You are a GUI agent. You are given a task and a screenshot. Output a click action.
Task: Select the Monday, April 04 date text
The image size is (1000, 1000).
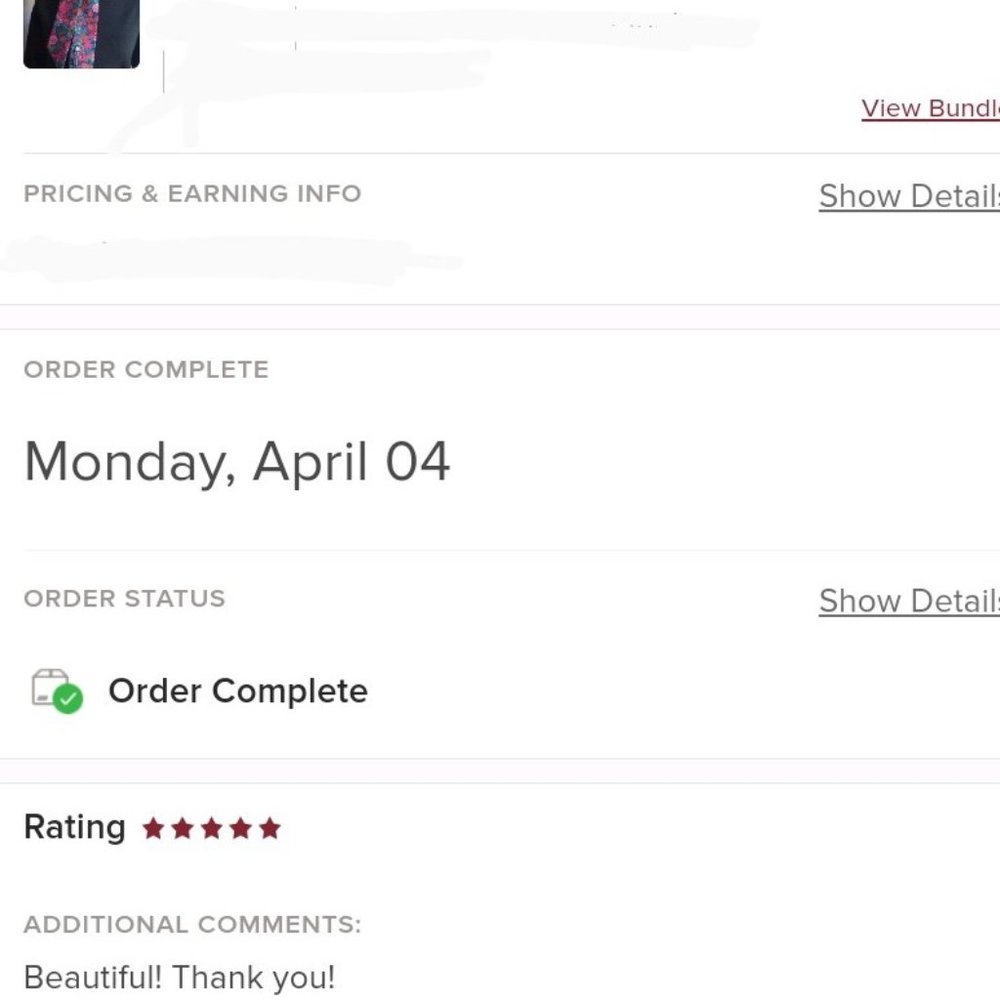[237, 462]
